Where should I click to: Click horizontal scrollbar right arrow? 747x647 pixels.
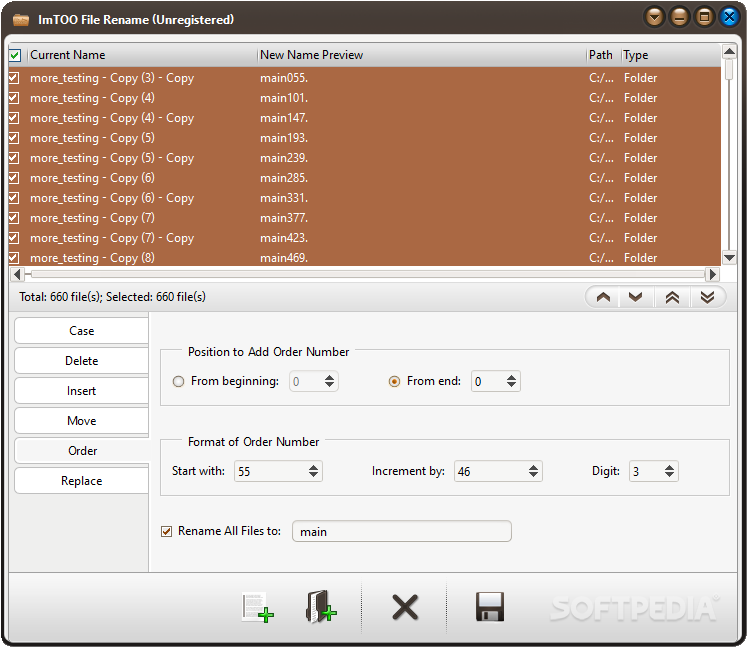[713, 274]
